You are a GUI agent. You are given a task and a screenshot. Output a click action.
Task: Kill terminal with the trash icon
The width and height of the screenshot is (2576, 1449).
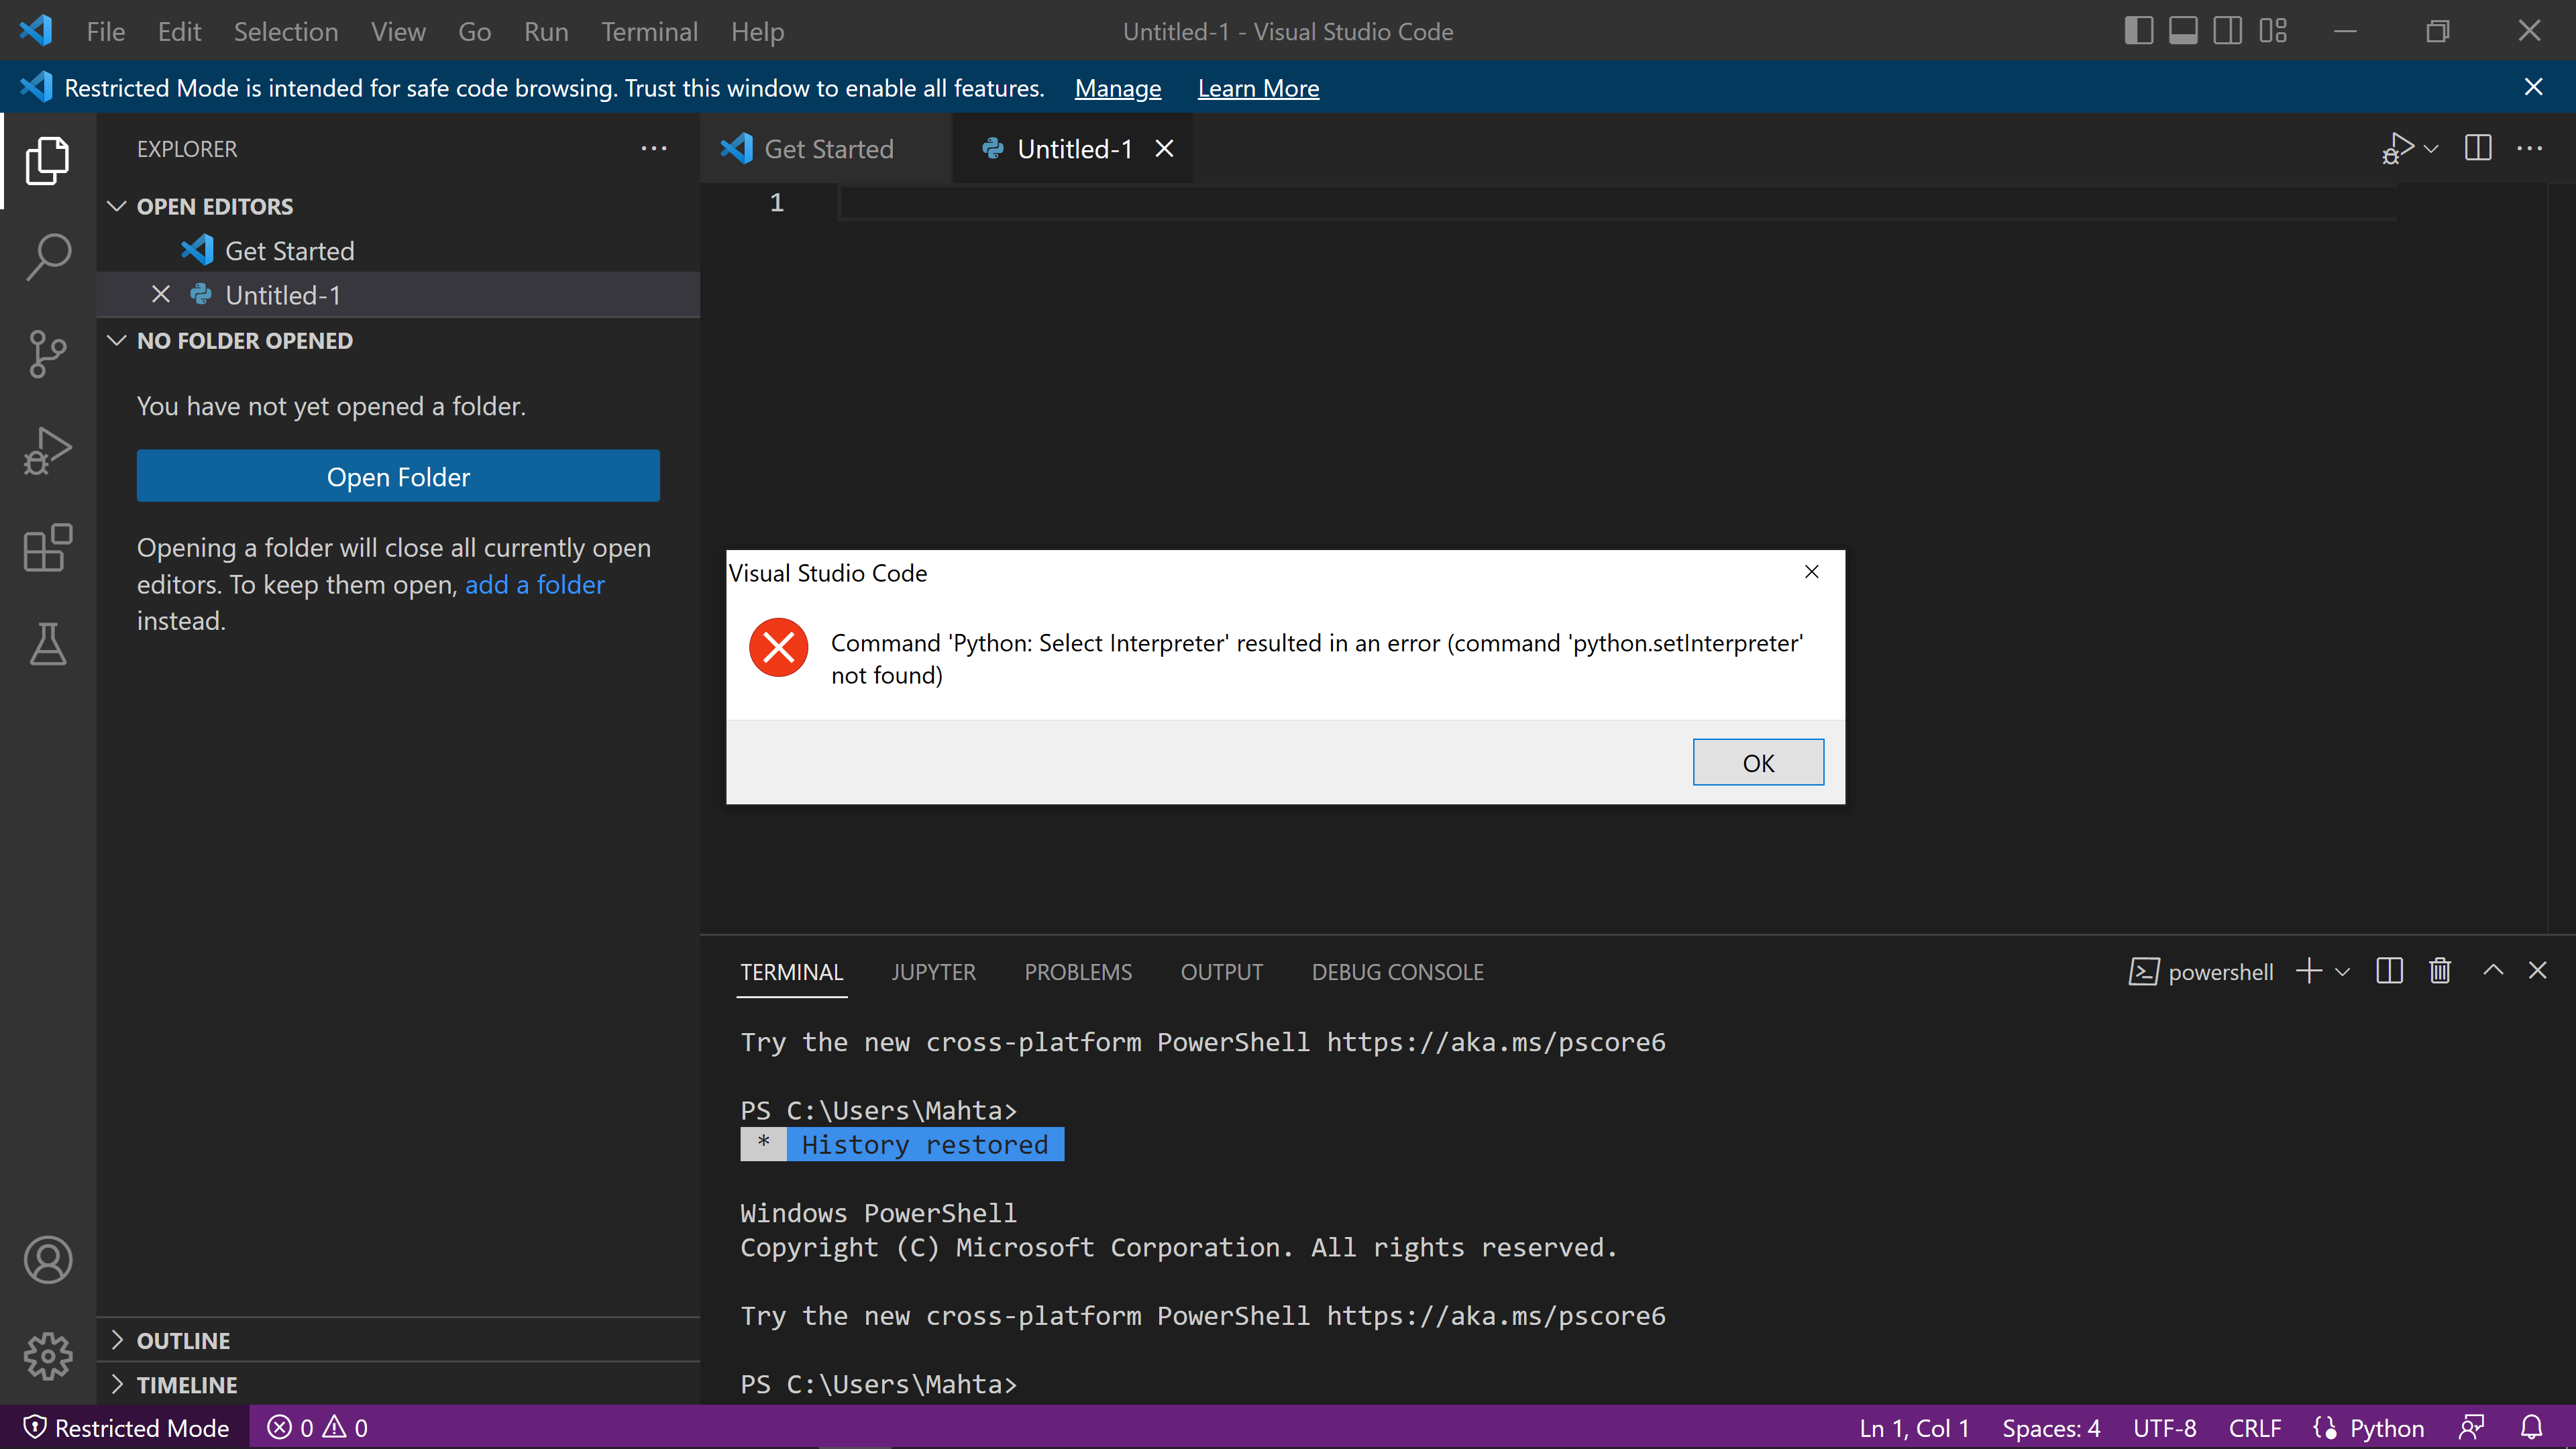click(2440, 971)
